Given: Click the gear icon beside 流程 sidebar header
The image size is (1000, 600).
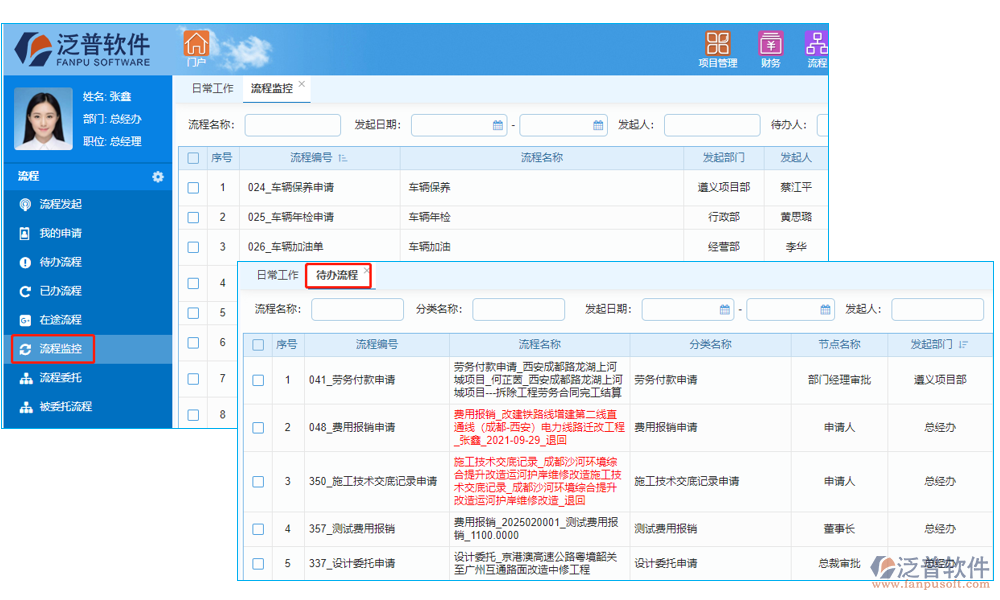Looking at the screenshot, I should point(157,176).
